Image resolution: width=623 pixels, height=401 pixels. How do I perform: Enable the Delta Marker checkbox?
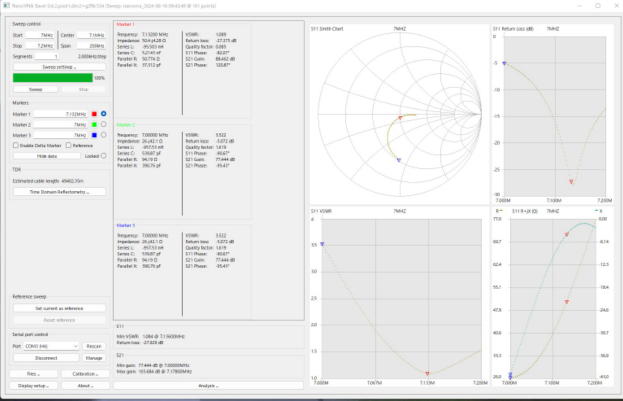(x=16, y=146)
